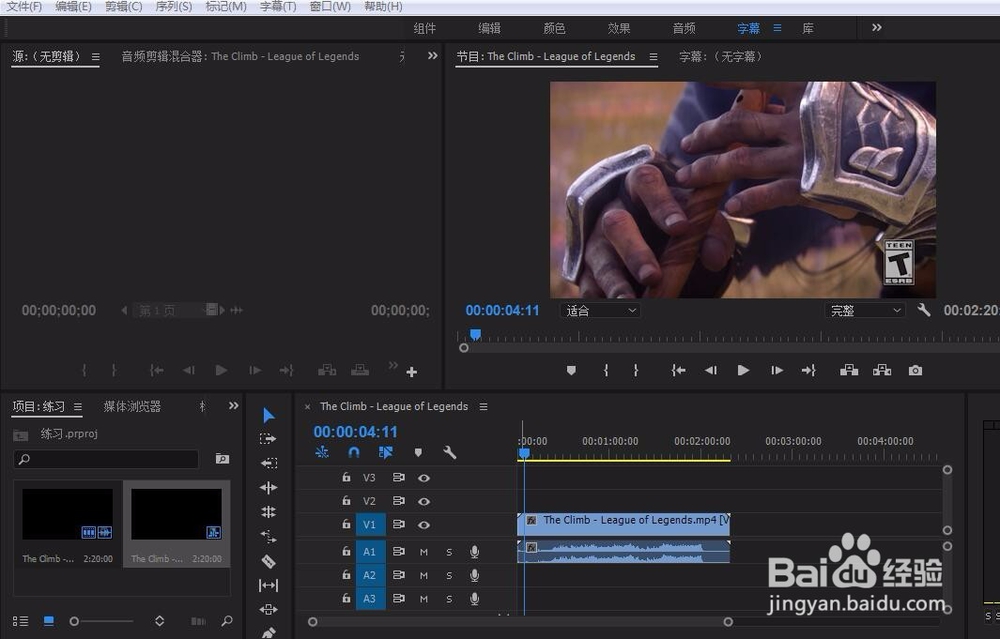Toggle linked selection in timeline

[386, 452]
